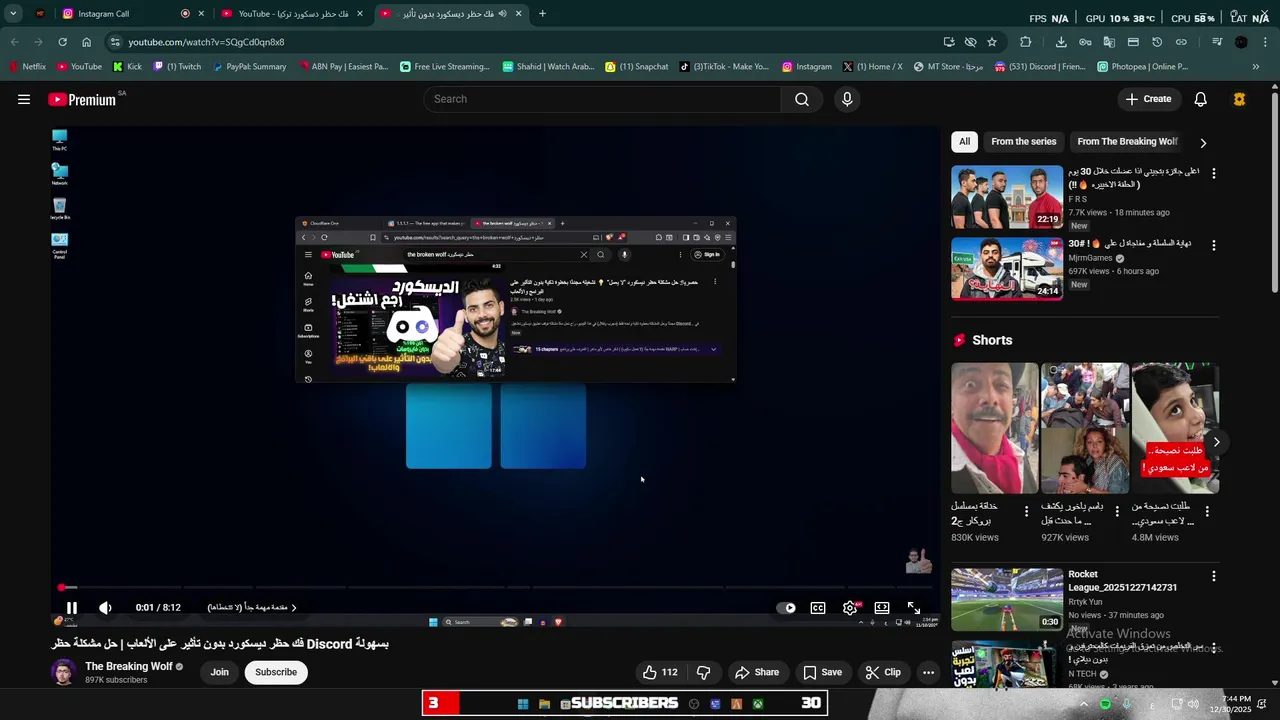Open the browser three-dot menu

(1266, 42)
